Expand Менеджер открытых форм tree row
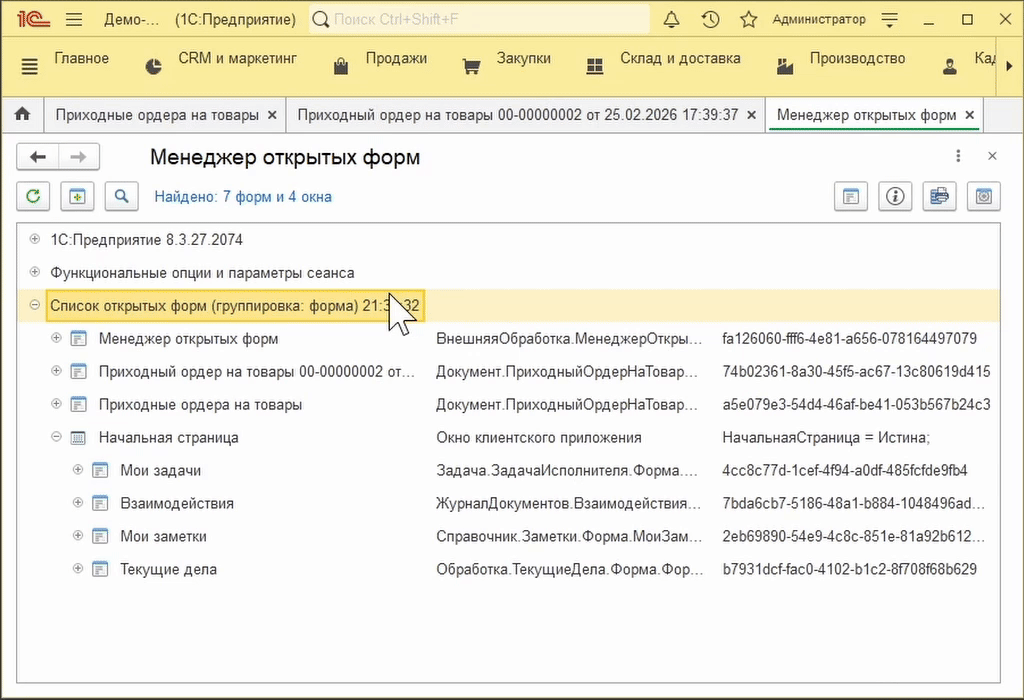The height and width of the screenshot is (700, 1024). tap(56, 338)
